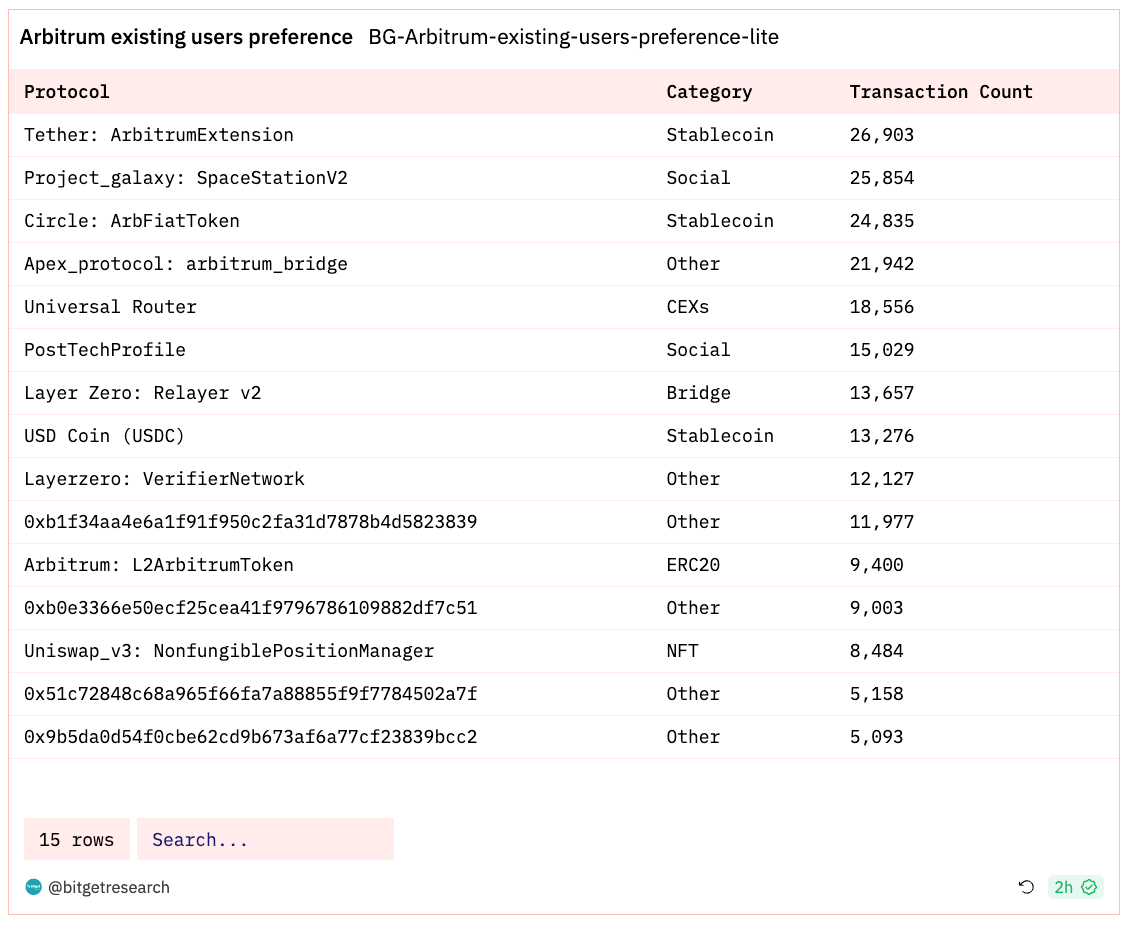Select the Apex_protocol: arbitrum_bridge cell
Viewport: 1126px width, 928px height.
coord(186,264)
